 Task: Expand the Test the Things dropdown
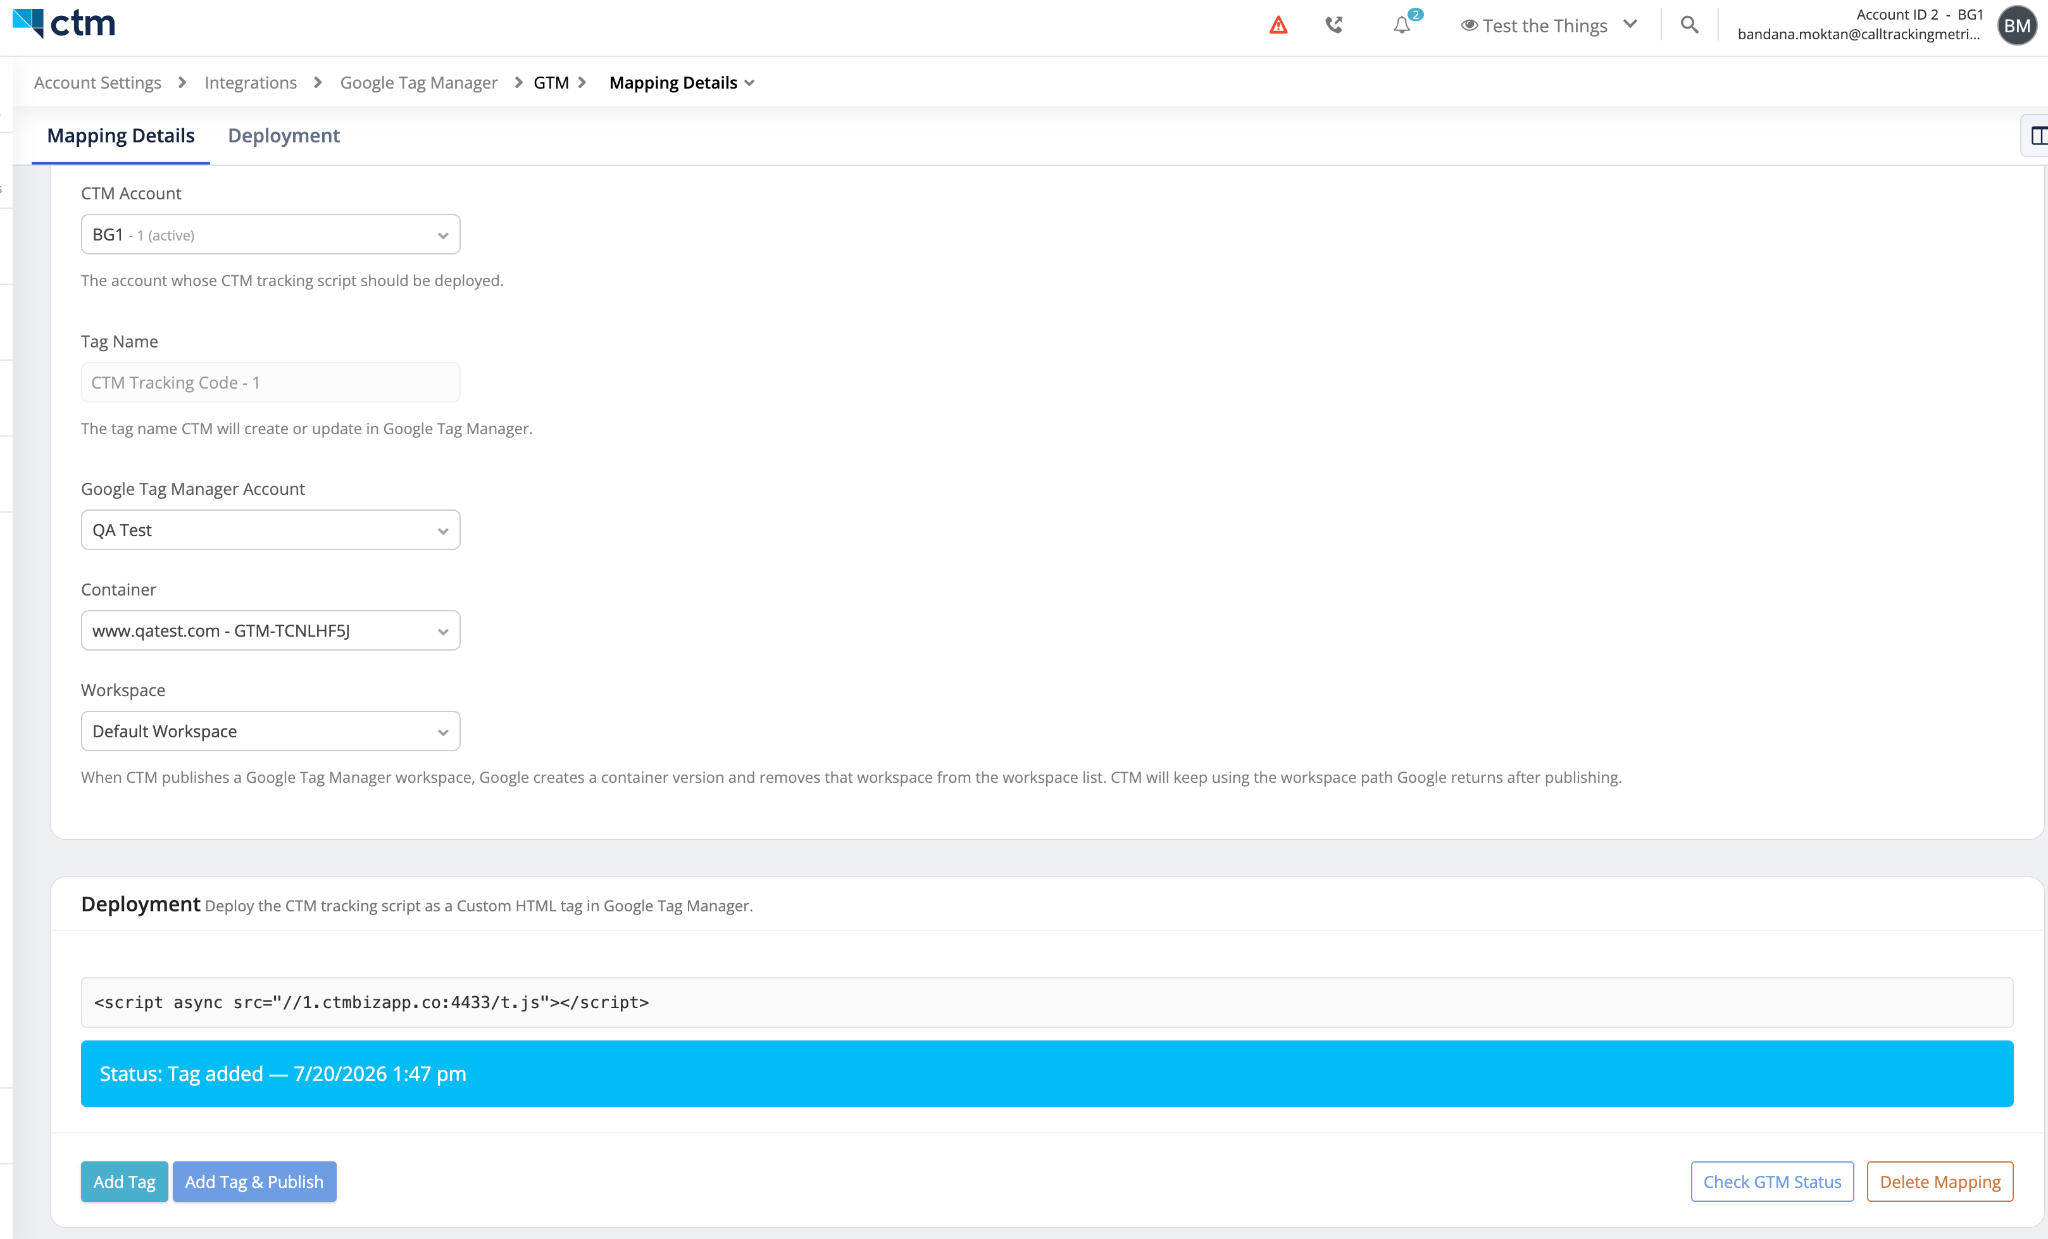click(x=1549, y=25)
